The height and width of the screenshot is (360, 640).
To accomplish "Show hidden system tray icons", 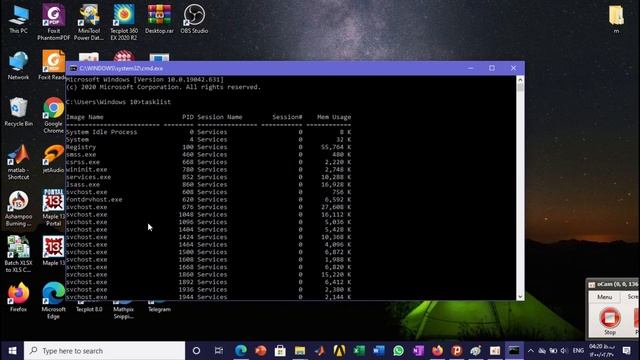I will pyautogui.click(x=531, y=351).
